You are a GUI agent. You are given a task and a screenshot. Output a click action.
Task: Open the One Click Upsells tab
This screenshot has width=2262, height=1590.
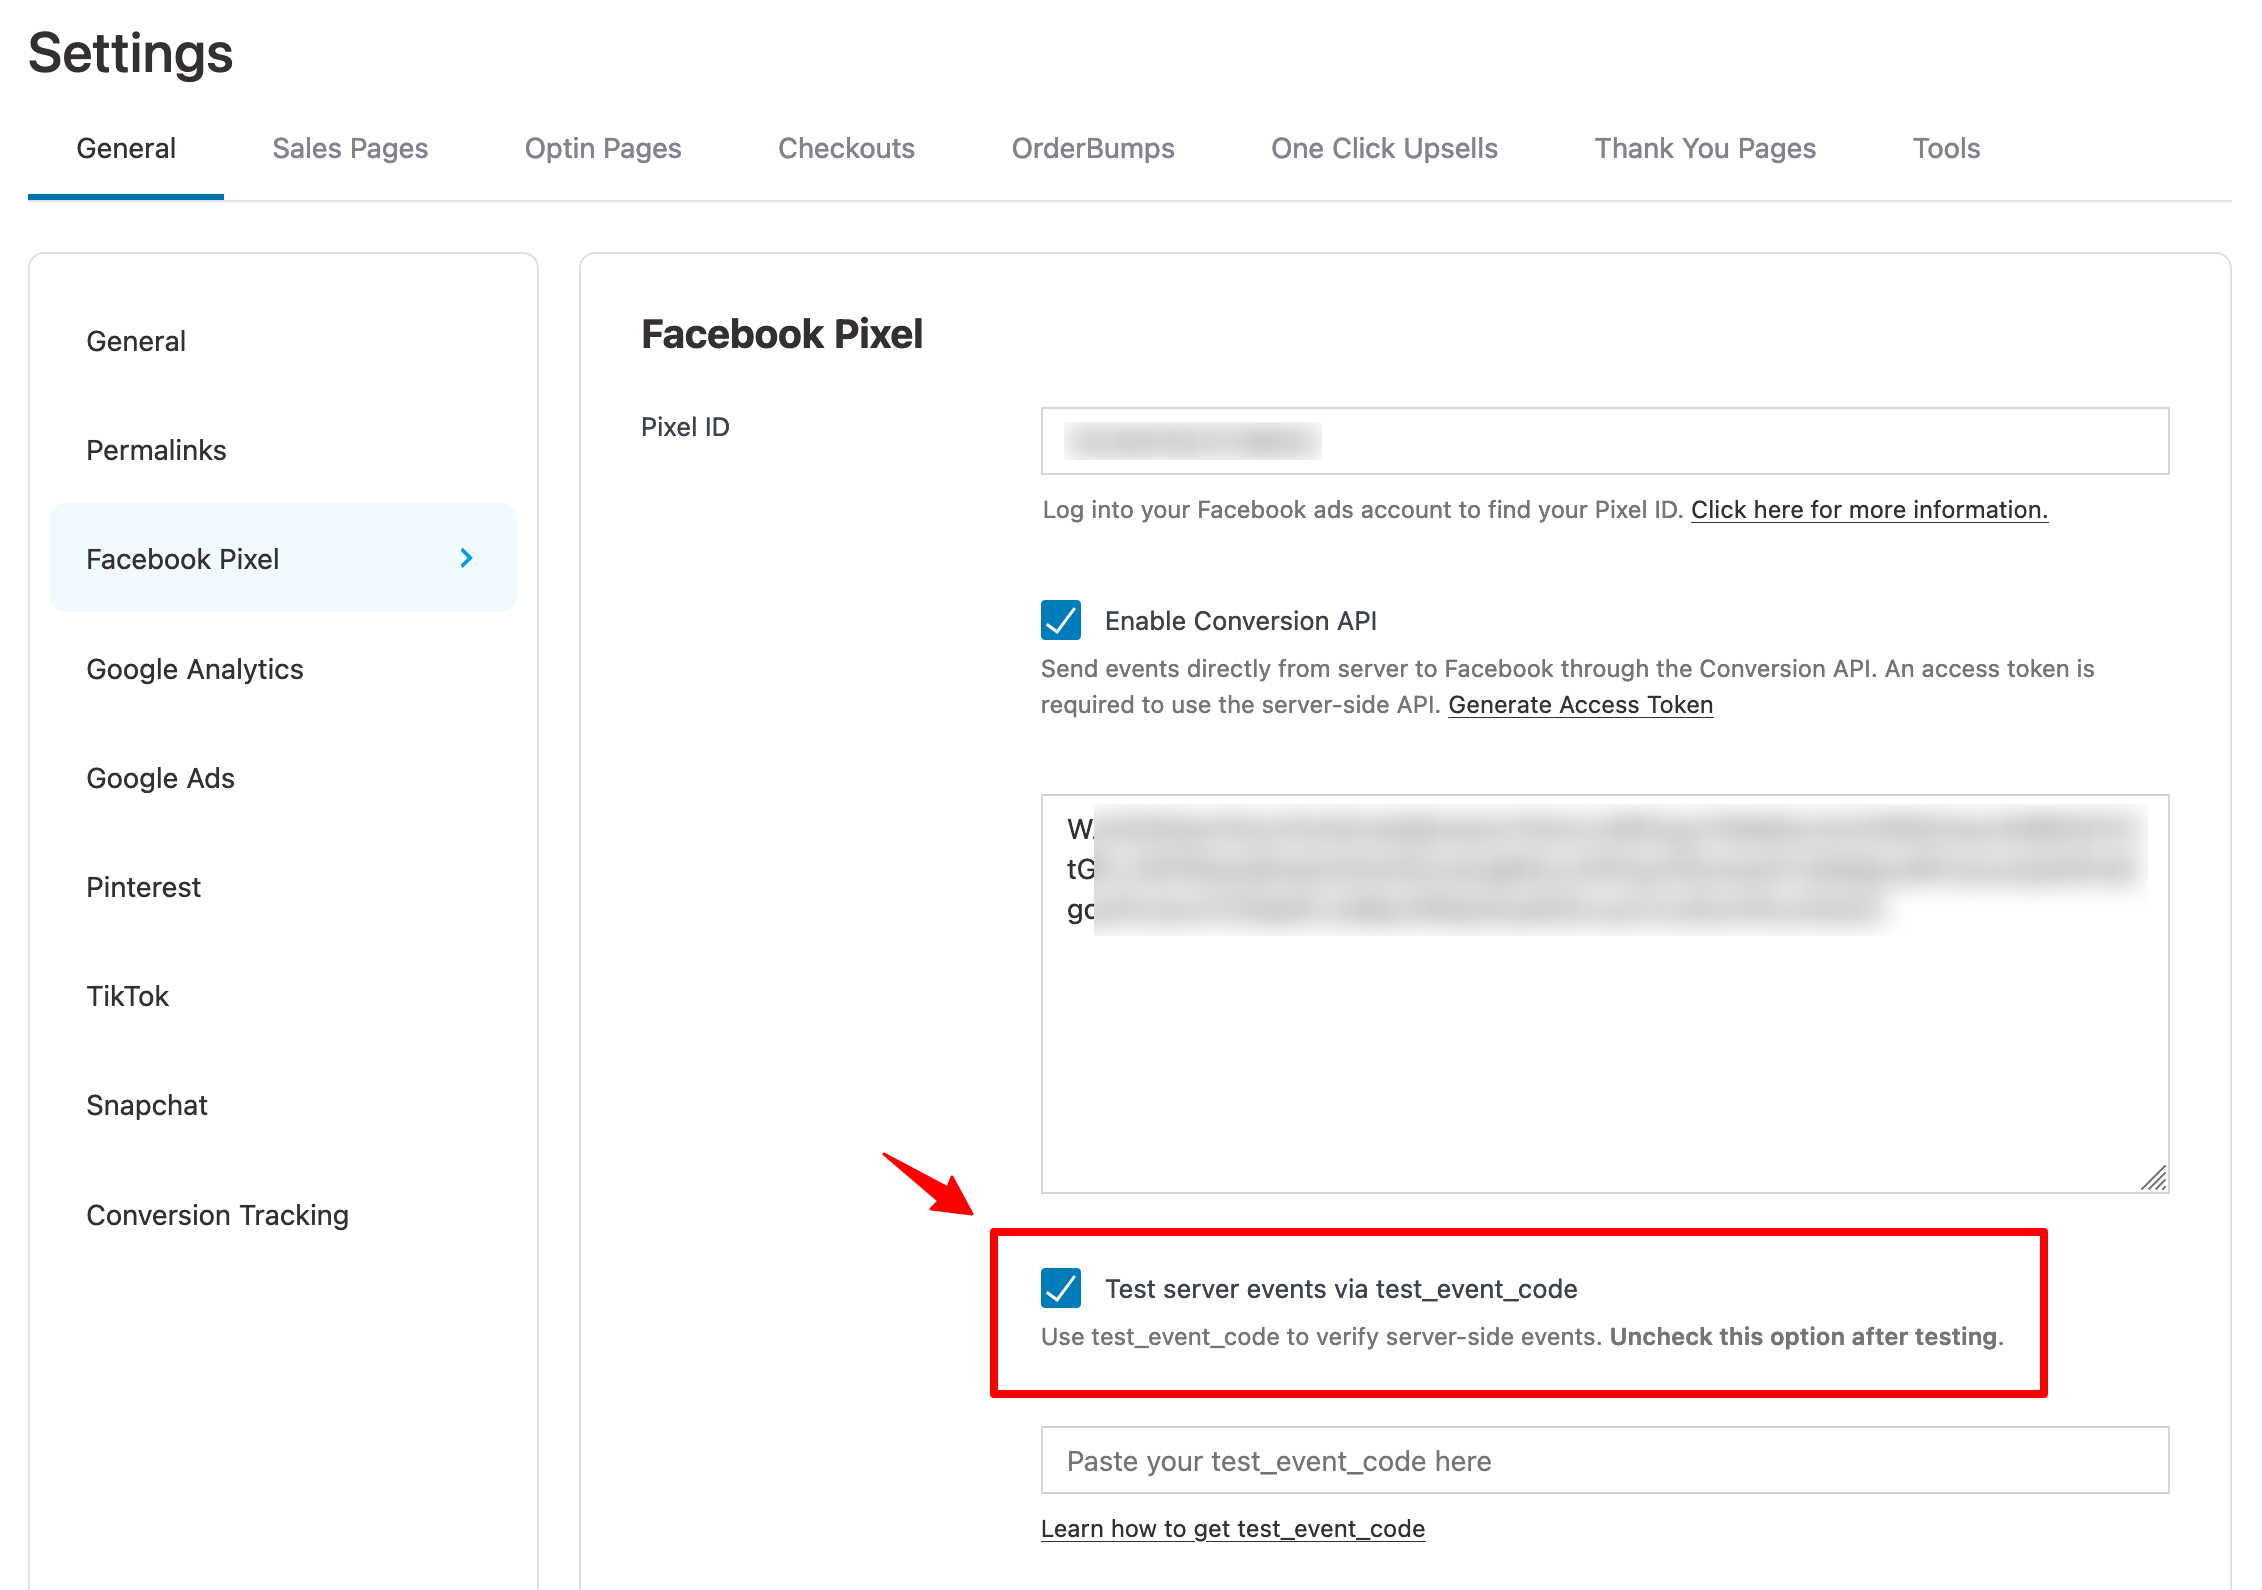(x=1384, y=148)
